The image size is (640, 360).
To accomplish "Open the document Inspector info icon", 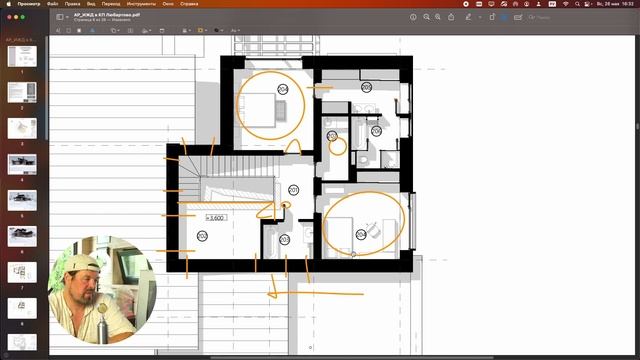I will tap(413, 17).
